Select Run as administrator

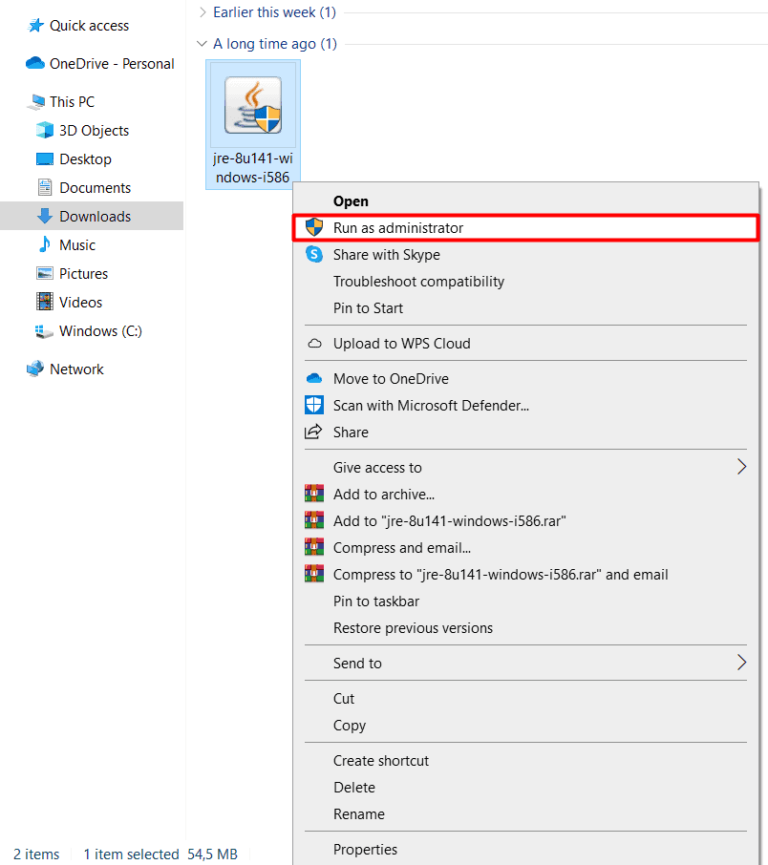click(x=525, y=228)
